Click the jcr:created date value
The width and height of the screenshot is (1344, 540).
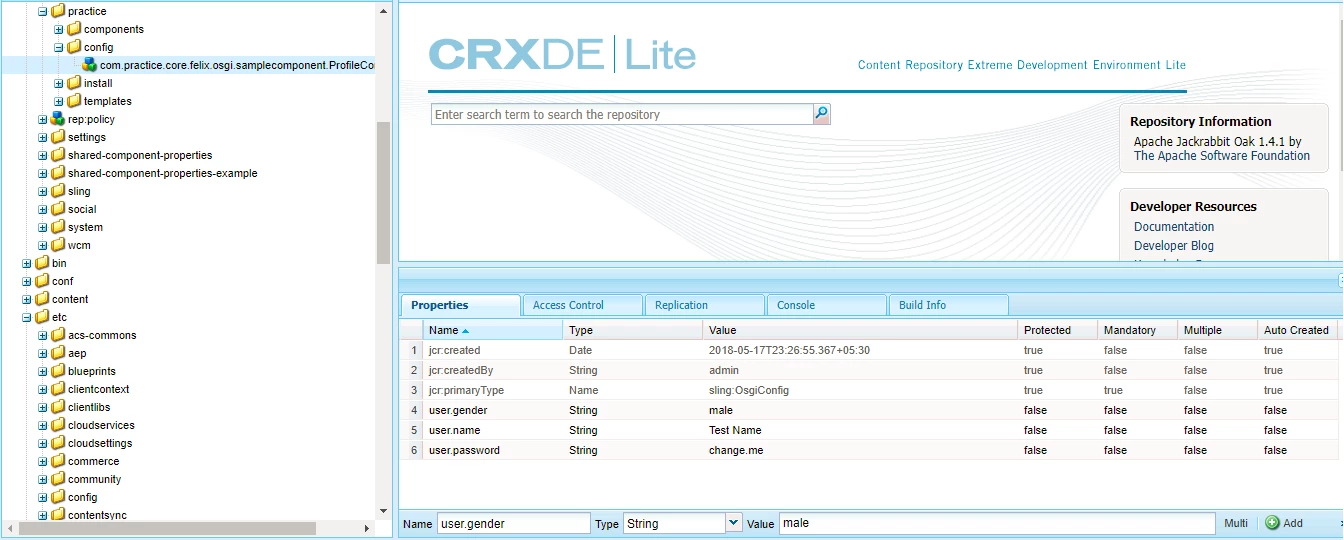coord(789,350)
